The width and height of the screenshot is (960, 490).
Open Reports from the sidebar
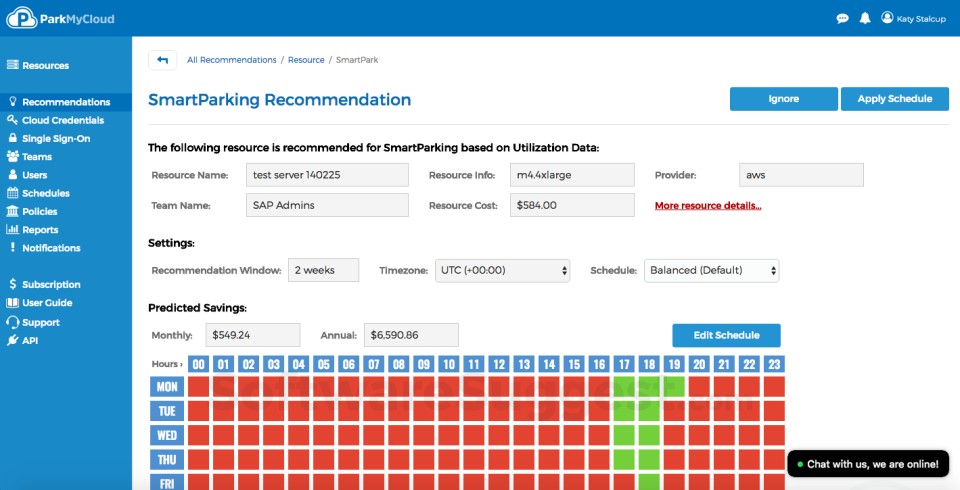coord(40,230)
